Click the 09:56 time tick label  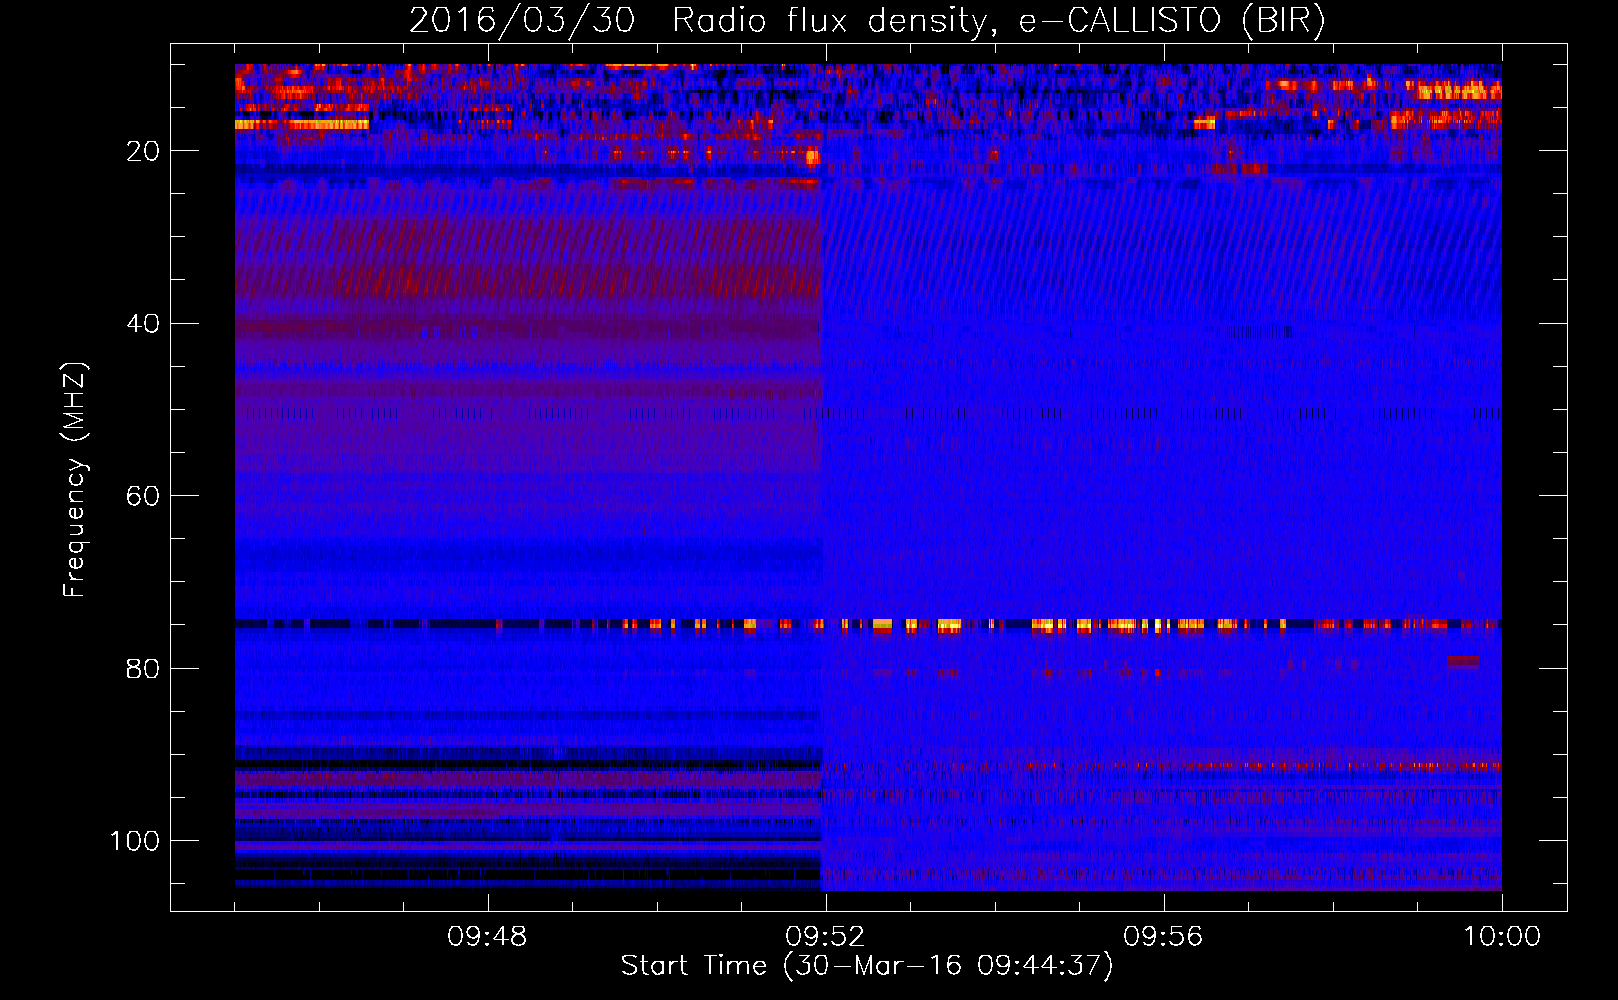(1163, 937)
